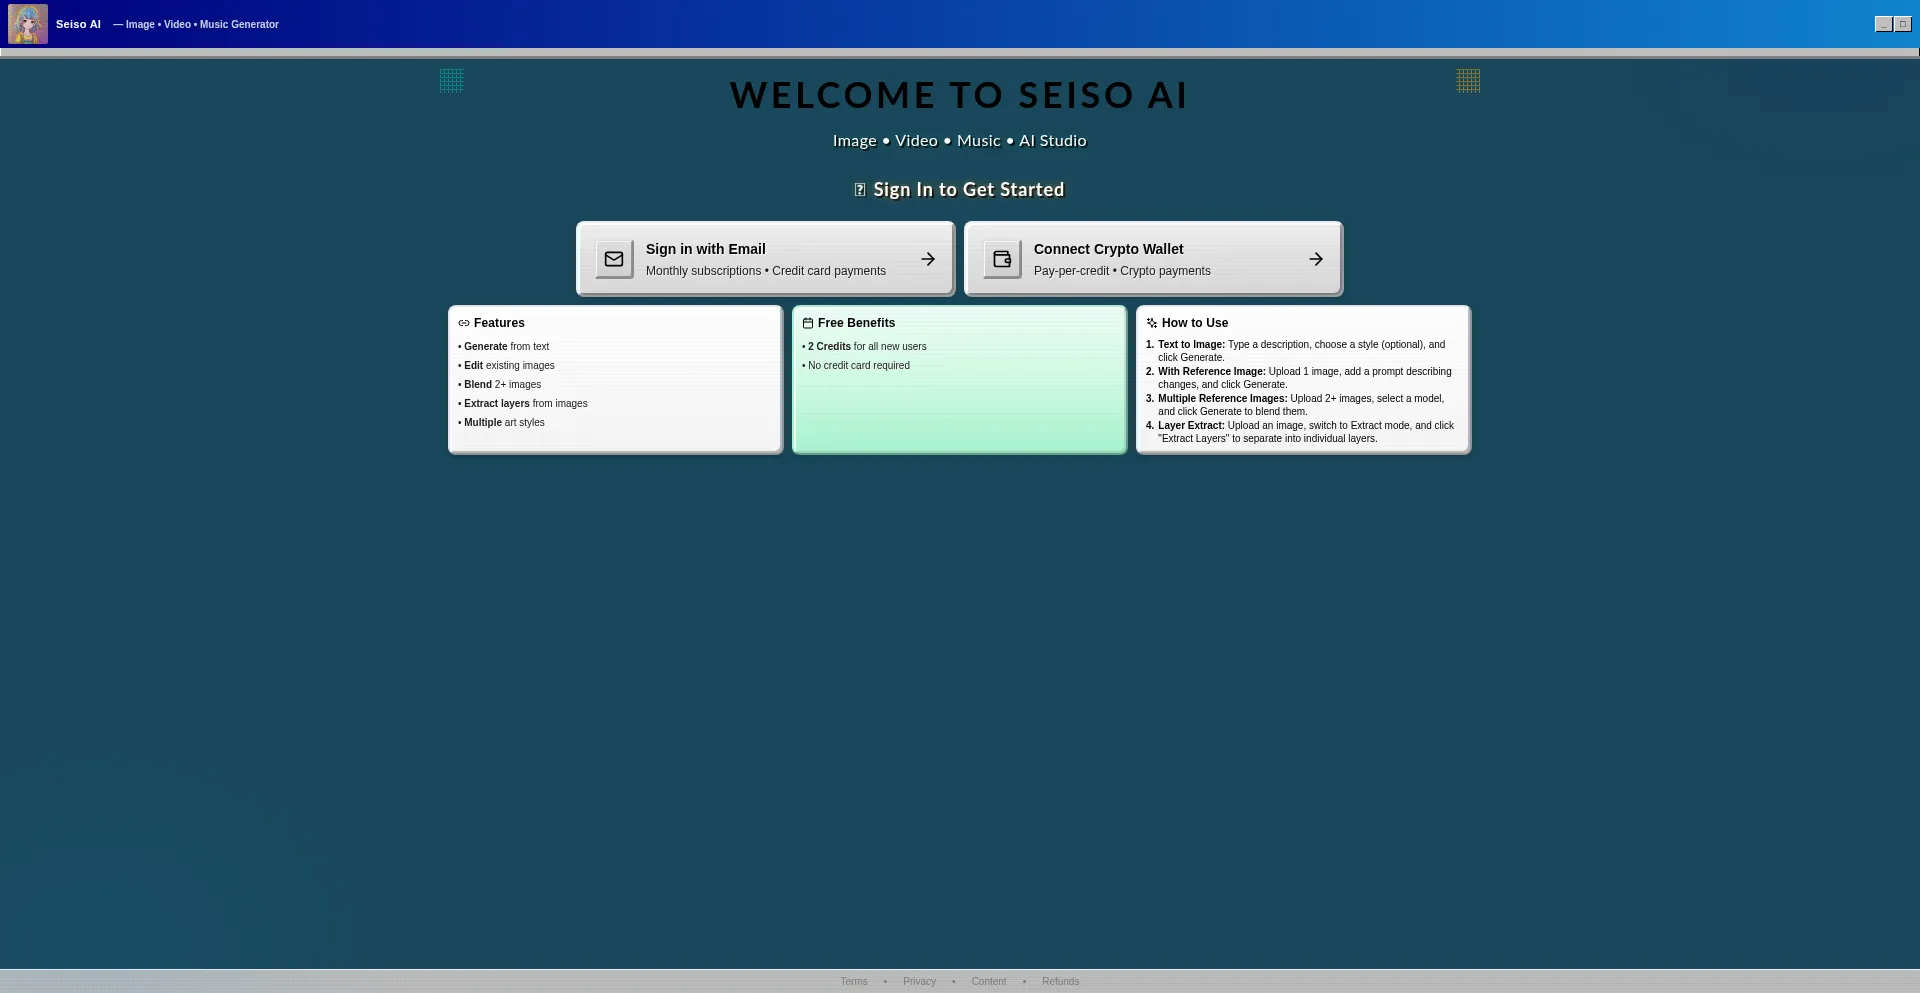
Task: Open the Content link in the footer
Action: 988,981
